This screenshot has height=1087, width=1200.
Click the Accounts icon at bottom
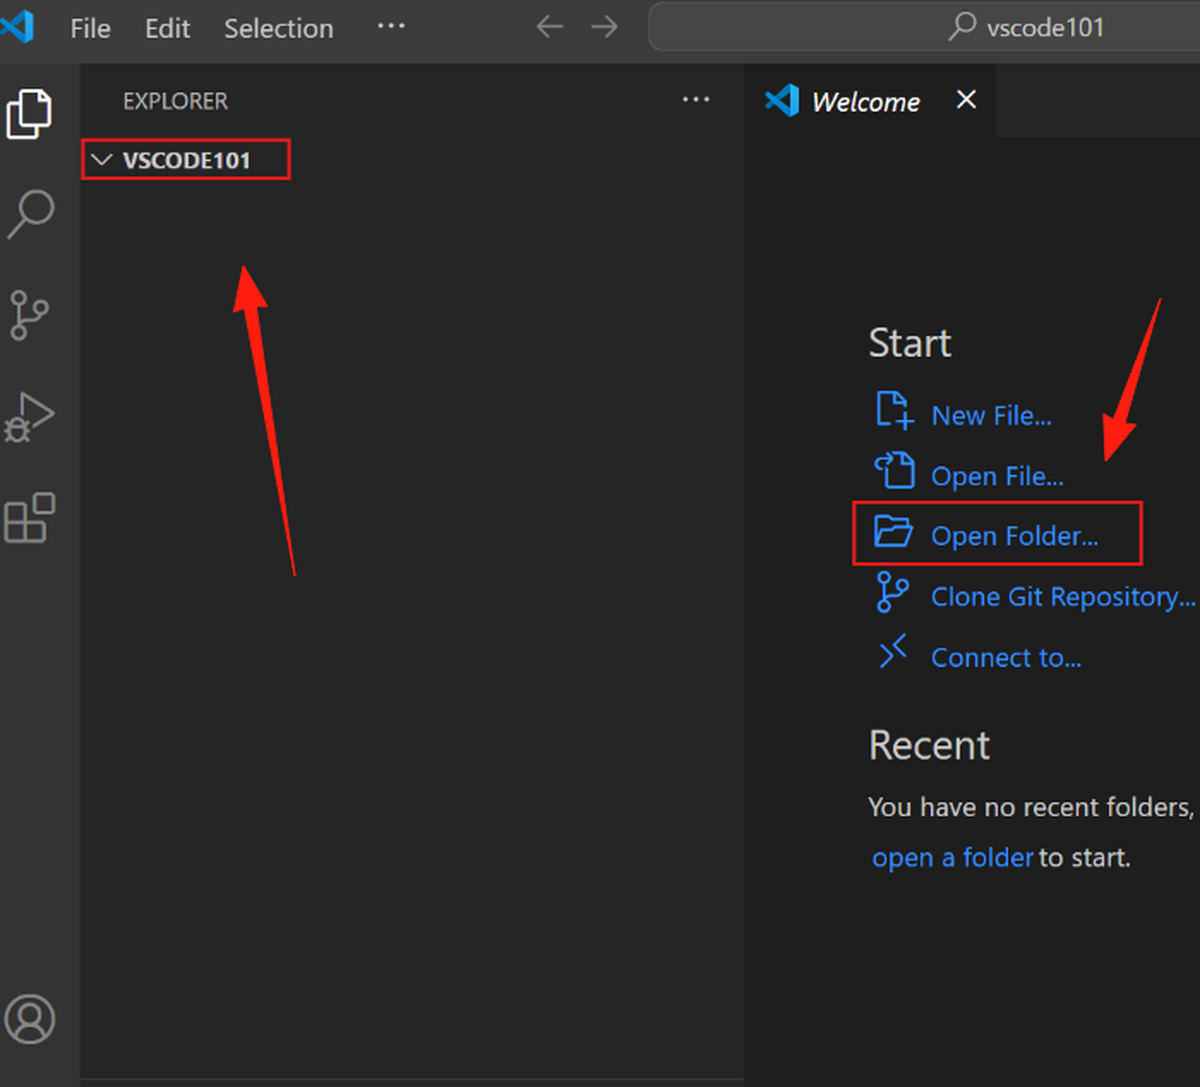click(31, 1019)
